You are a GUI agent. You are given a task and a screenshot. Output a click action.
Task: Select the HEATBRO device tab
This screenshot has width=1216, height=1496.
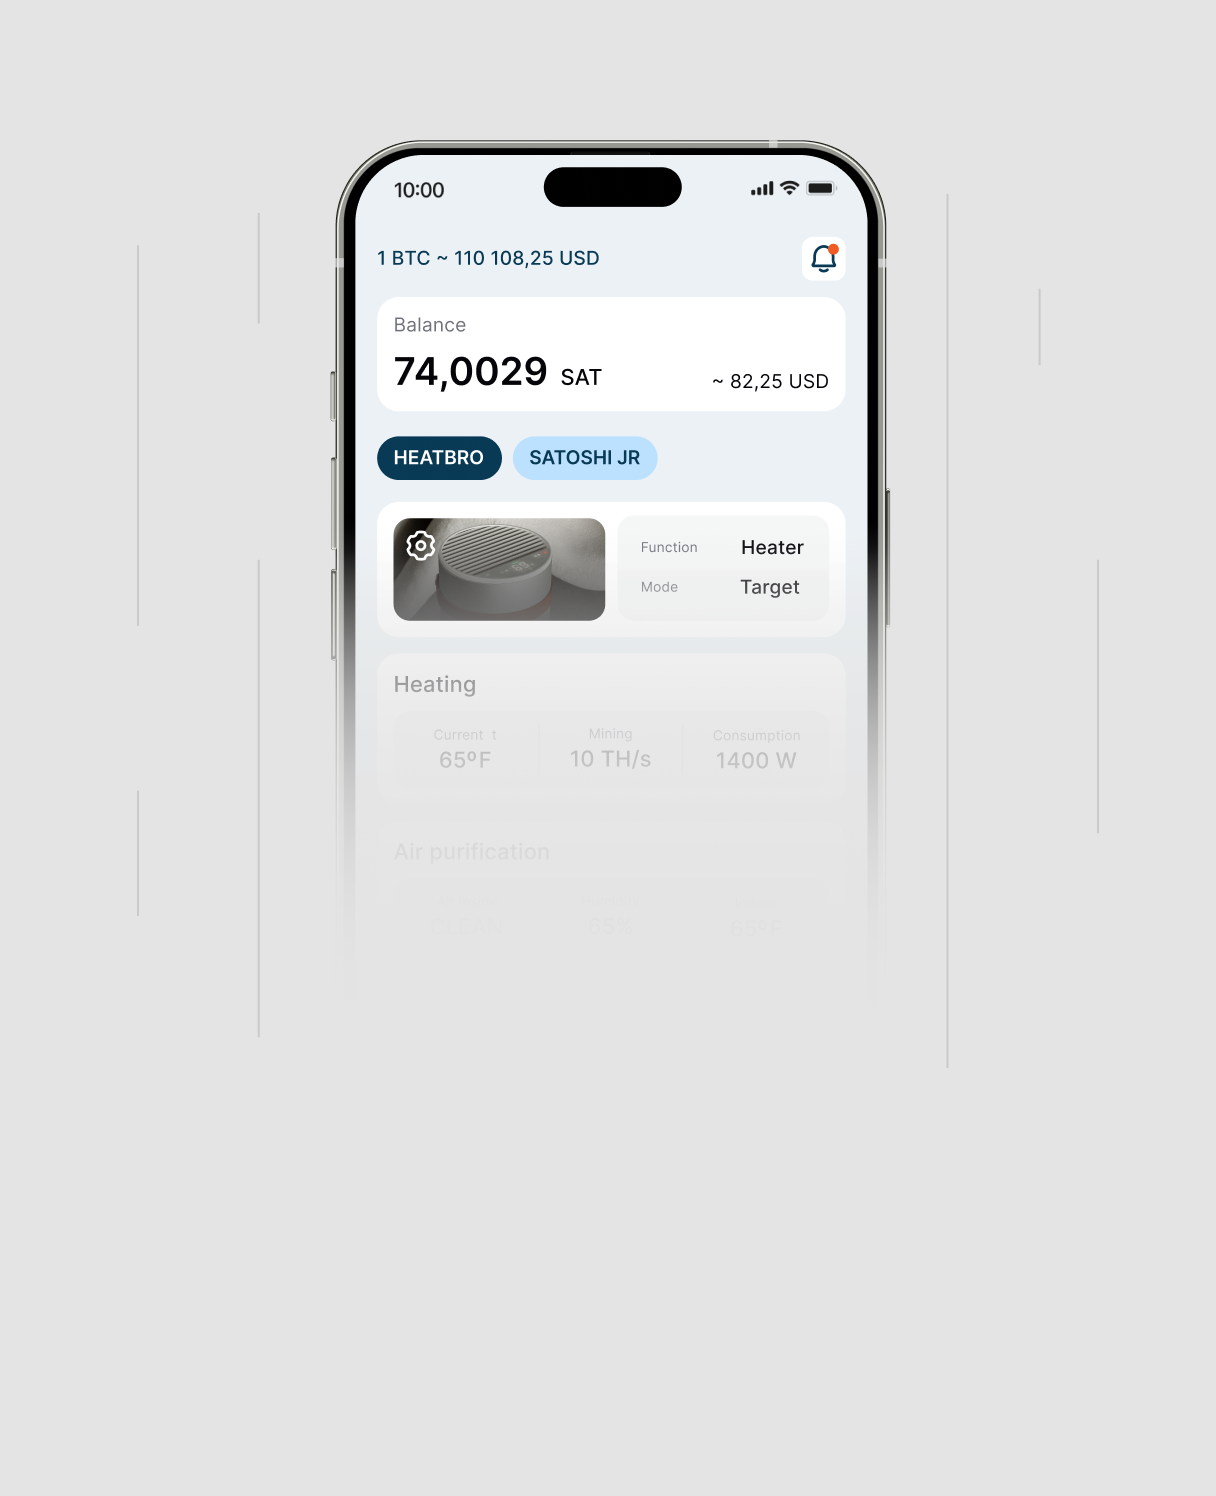pos(439,458)
